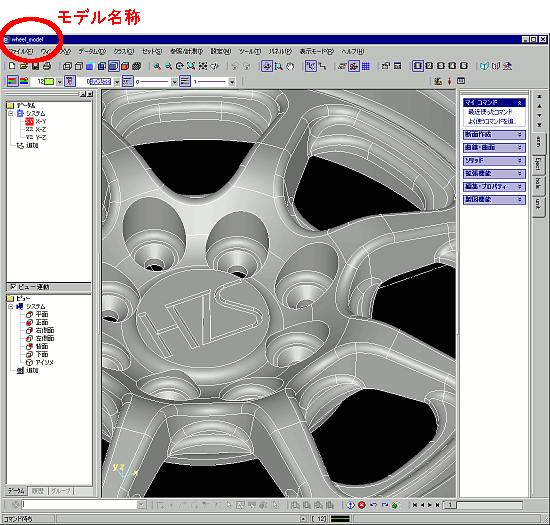This screenshot has height=525, width=550.
Task: Select the mesh cube display icon
Action: click(x=136, y=66)
